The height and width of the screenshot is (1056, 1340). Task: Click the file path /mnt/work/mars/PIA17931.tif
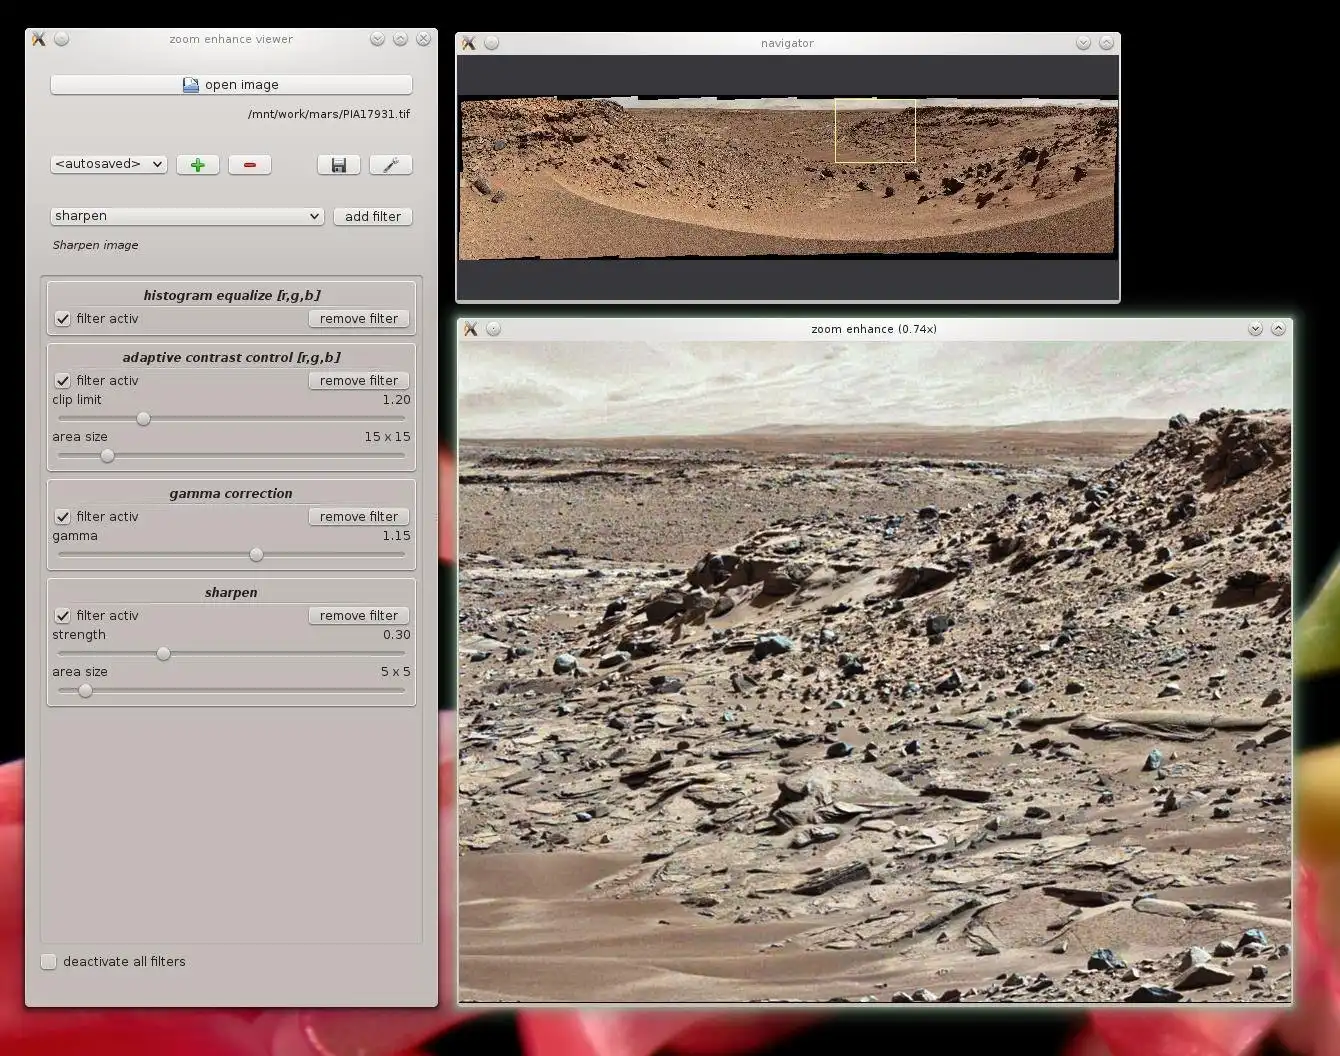coord(329,114)
